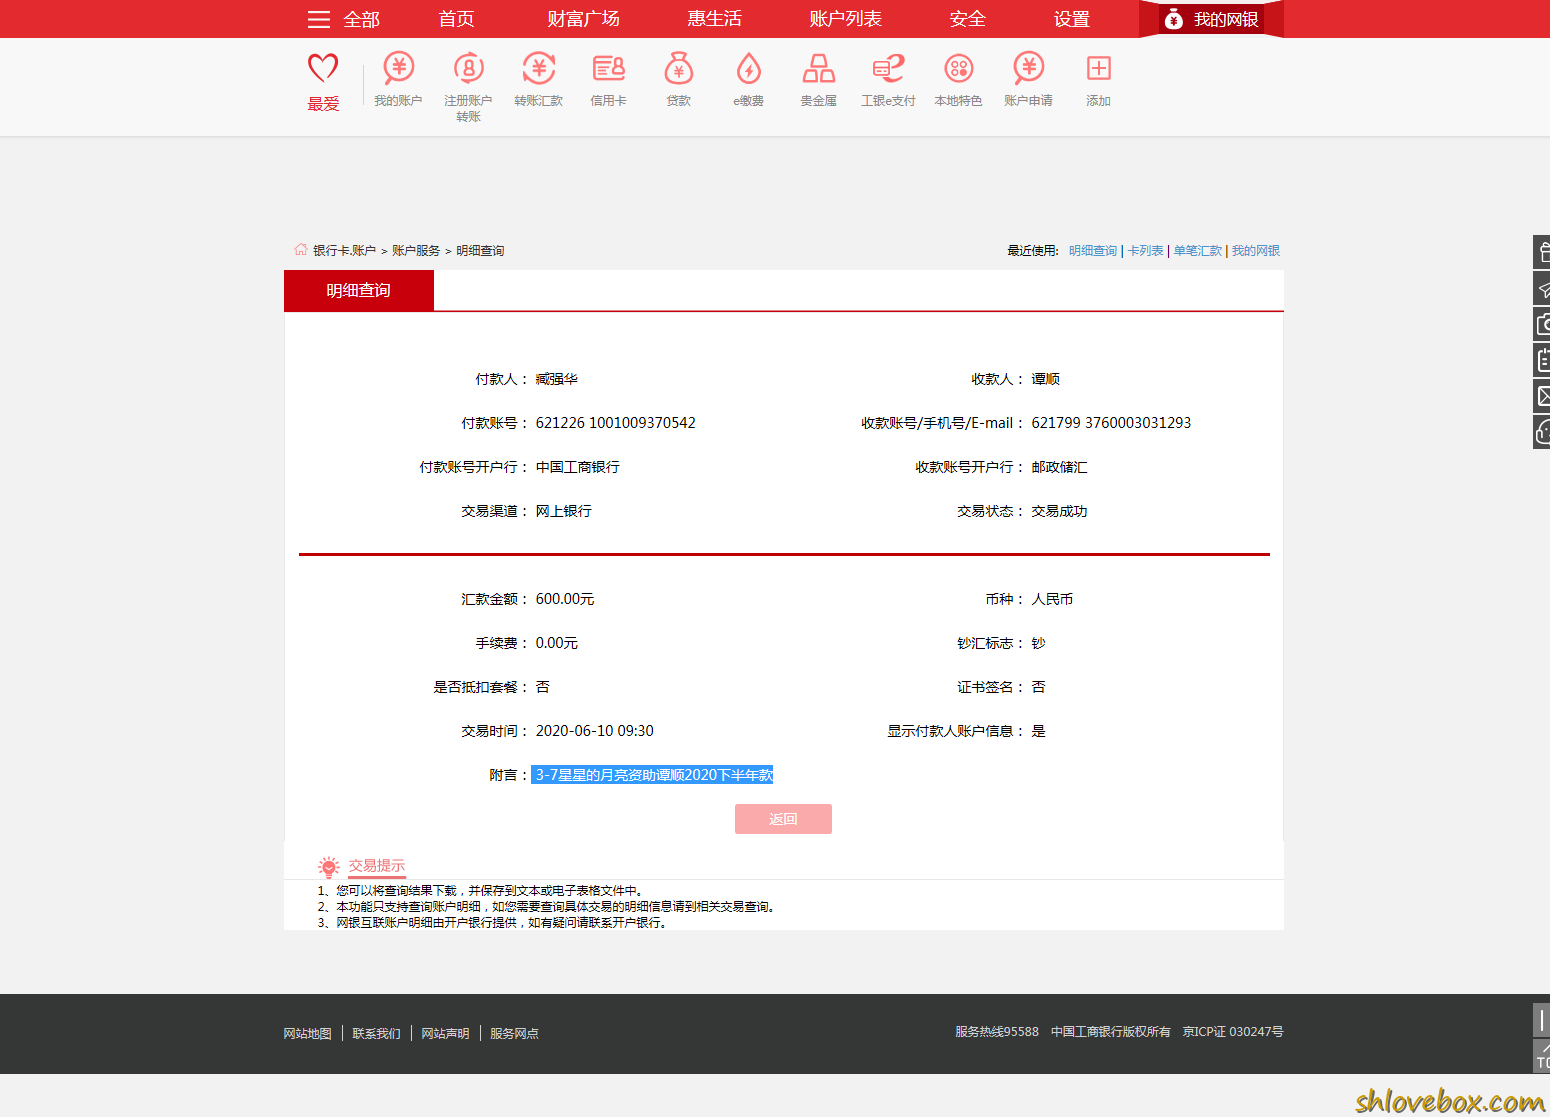Click 中国工商银行 payer bank text
Image resolution: width=1550 pixels, height=1117 pixels.
[577, 467]
